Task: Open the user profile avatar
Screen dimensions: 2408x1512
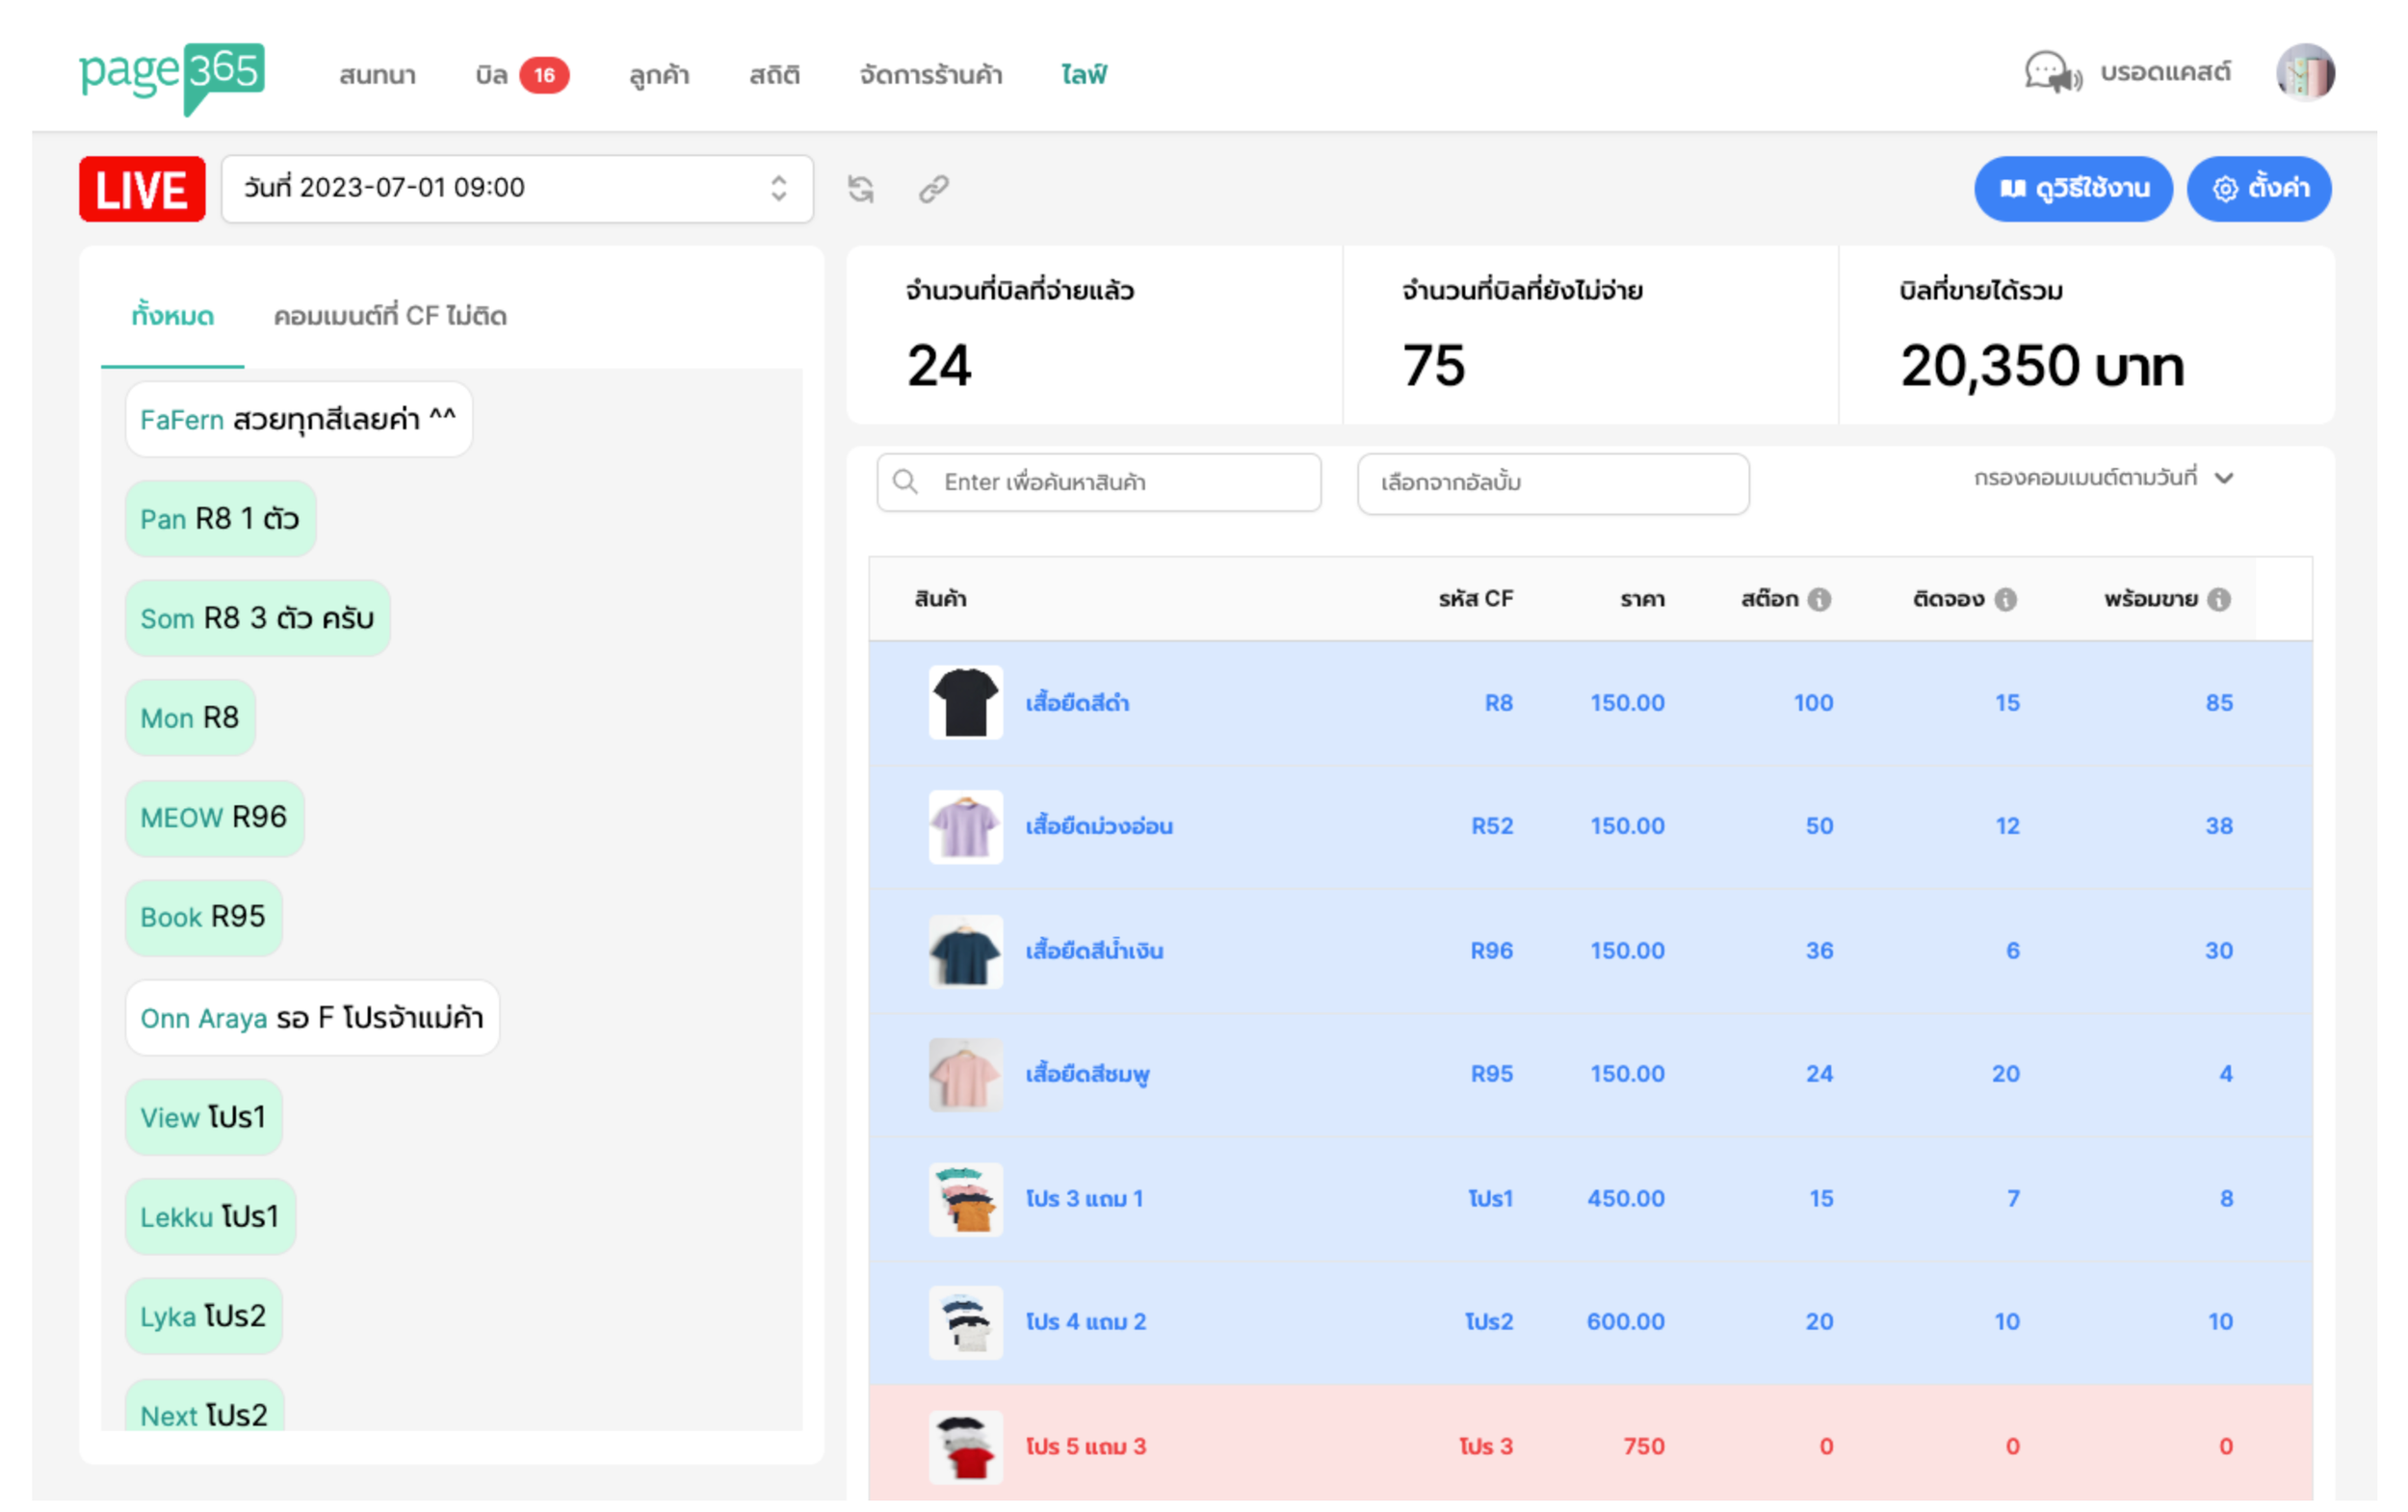Action: pos(2304,73)
